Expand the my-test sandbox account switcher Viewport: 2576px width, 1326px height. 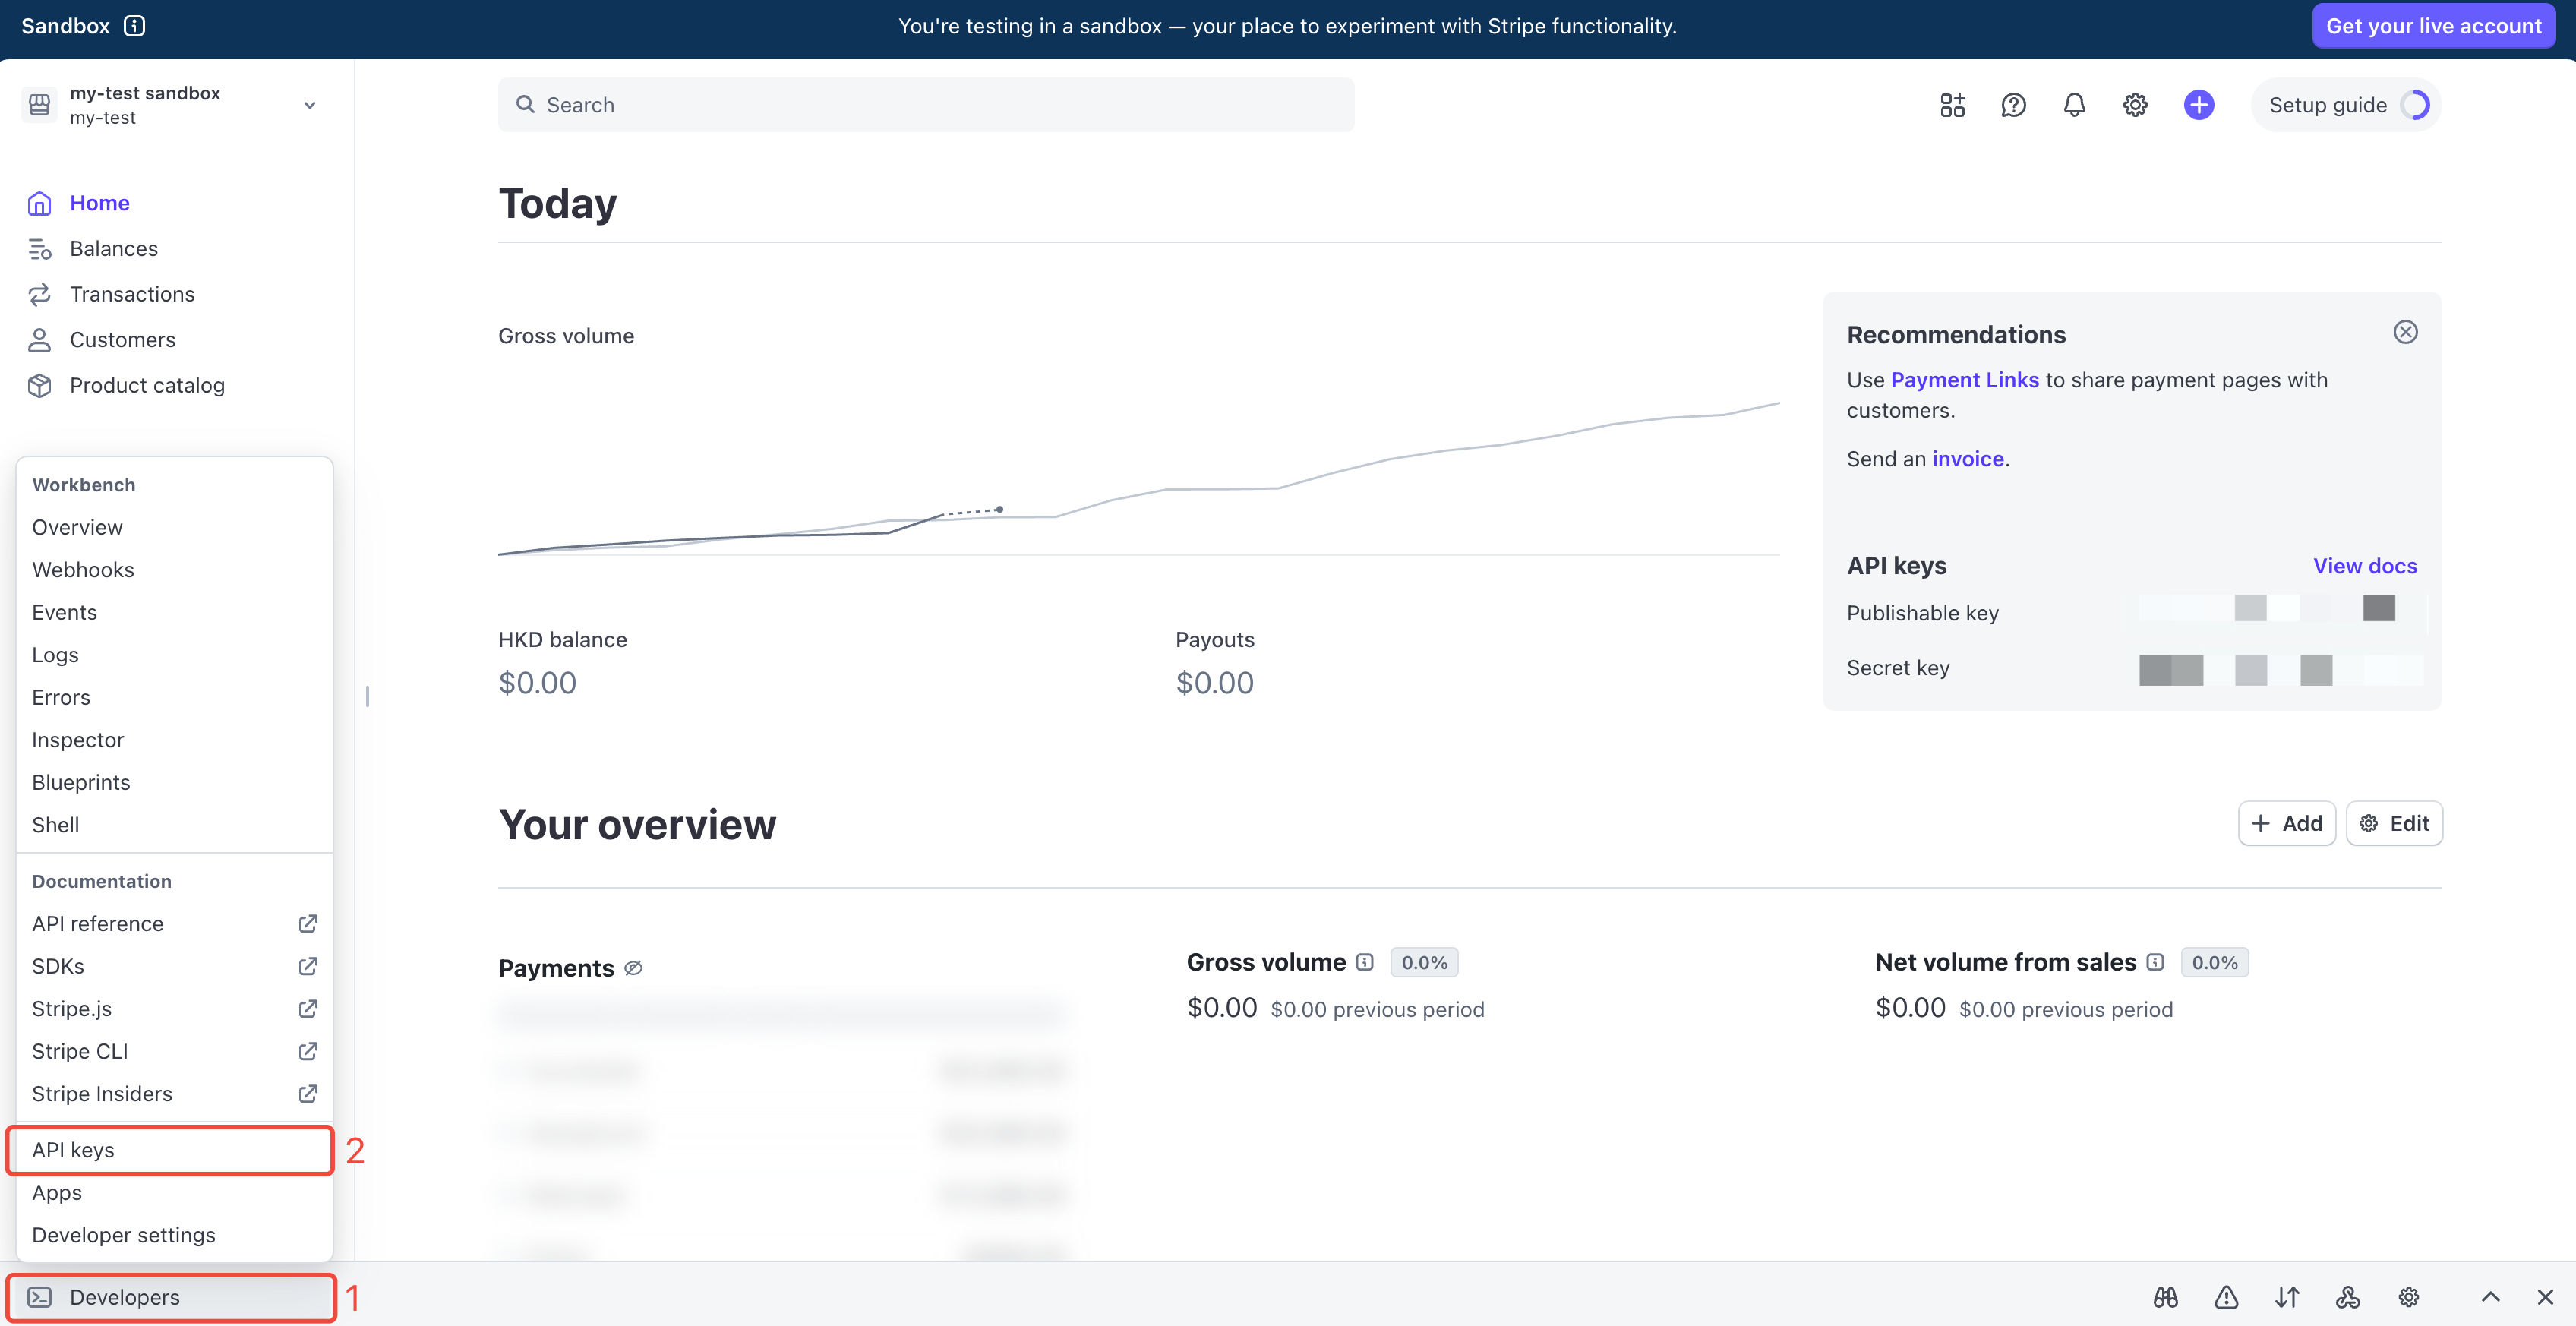309,105
